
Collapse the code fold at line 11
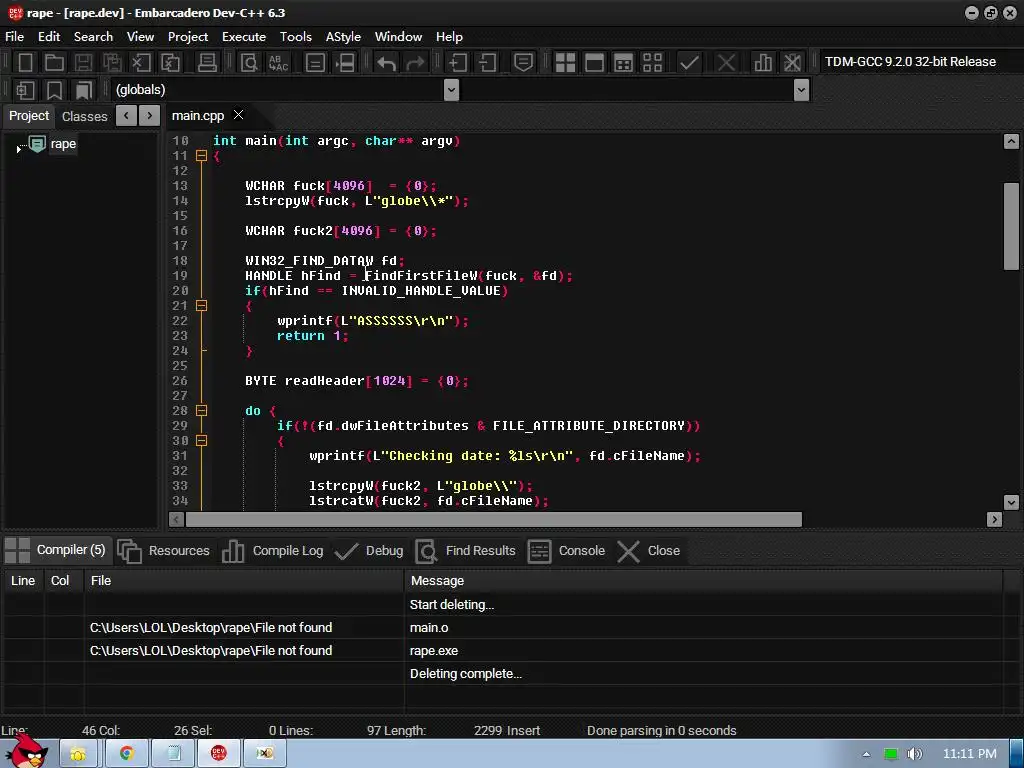point(202,155)
